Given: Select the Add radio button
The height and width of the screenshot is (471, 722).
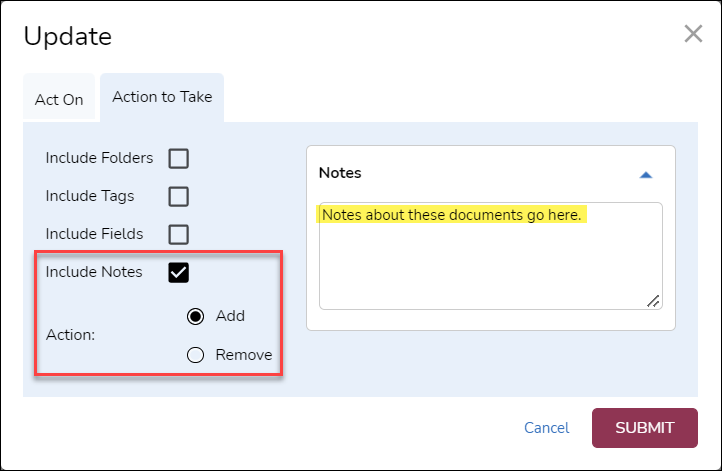Looking at the screenshot, I should tap(196, 316).
